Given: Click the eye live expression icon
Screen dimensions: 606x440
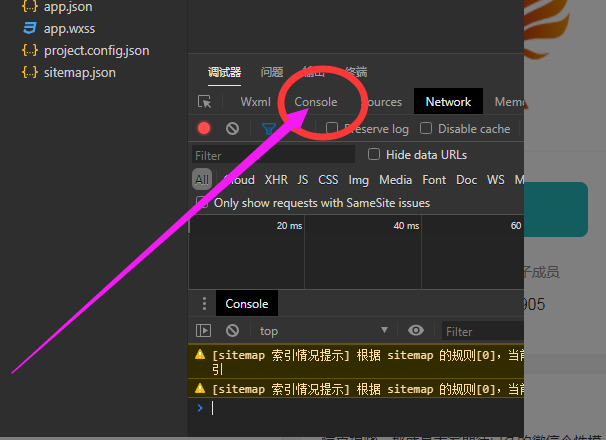Looking at the screenshot, I should tap(416, 331).
